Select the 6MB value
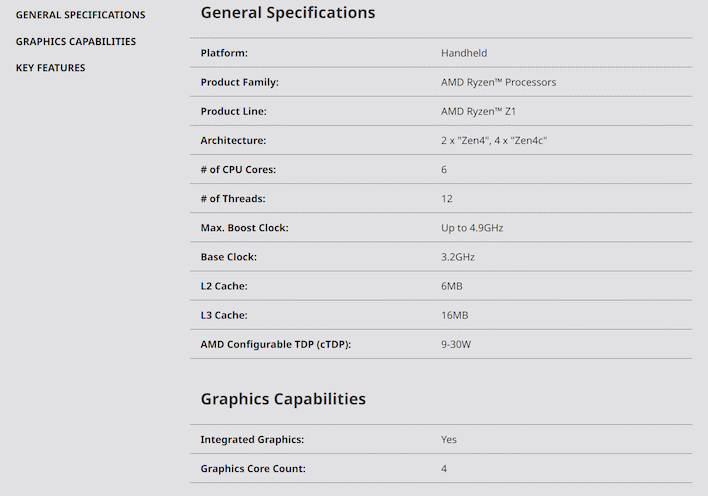This screenshot has width=708, height=496. click(x=452, y=286)
